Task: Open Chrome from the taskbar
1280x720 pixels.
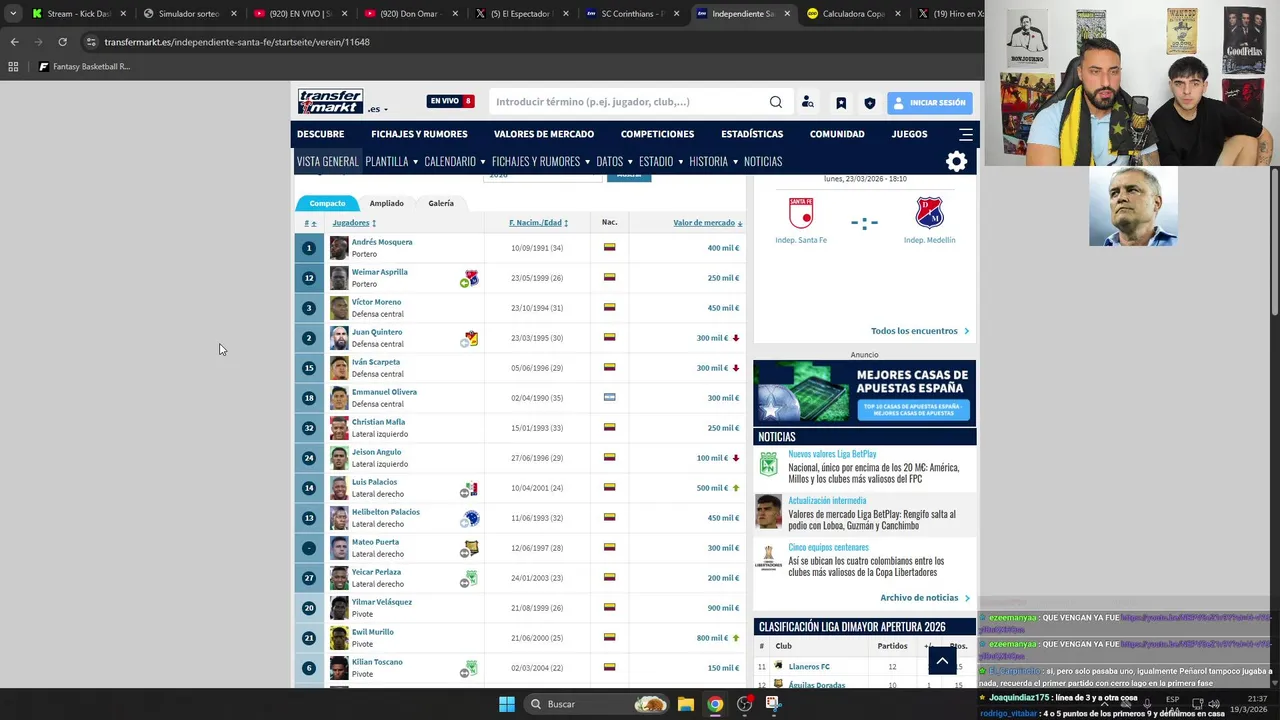Action: (715, 704)
